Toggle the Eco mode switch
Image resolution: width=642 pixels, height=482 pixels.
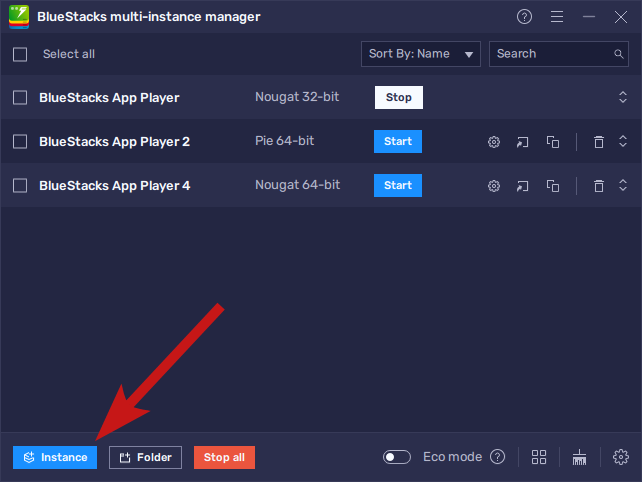[x=397, y=457]
